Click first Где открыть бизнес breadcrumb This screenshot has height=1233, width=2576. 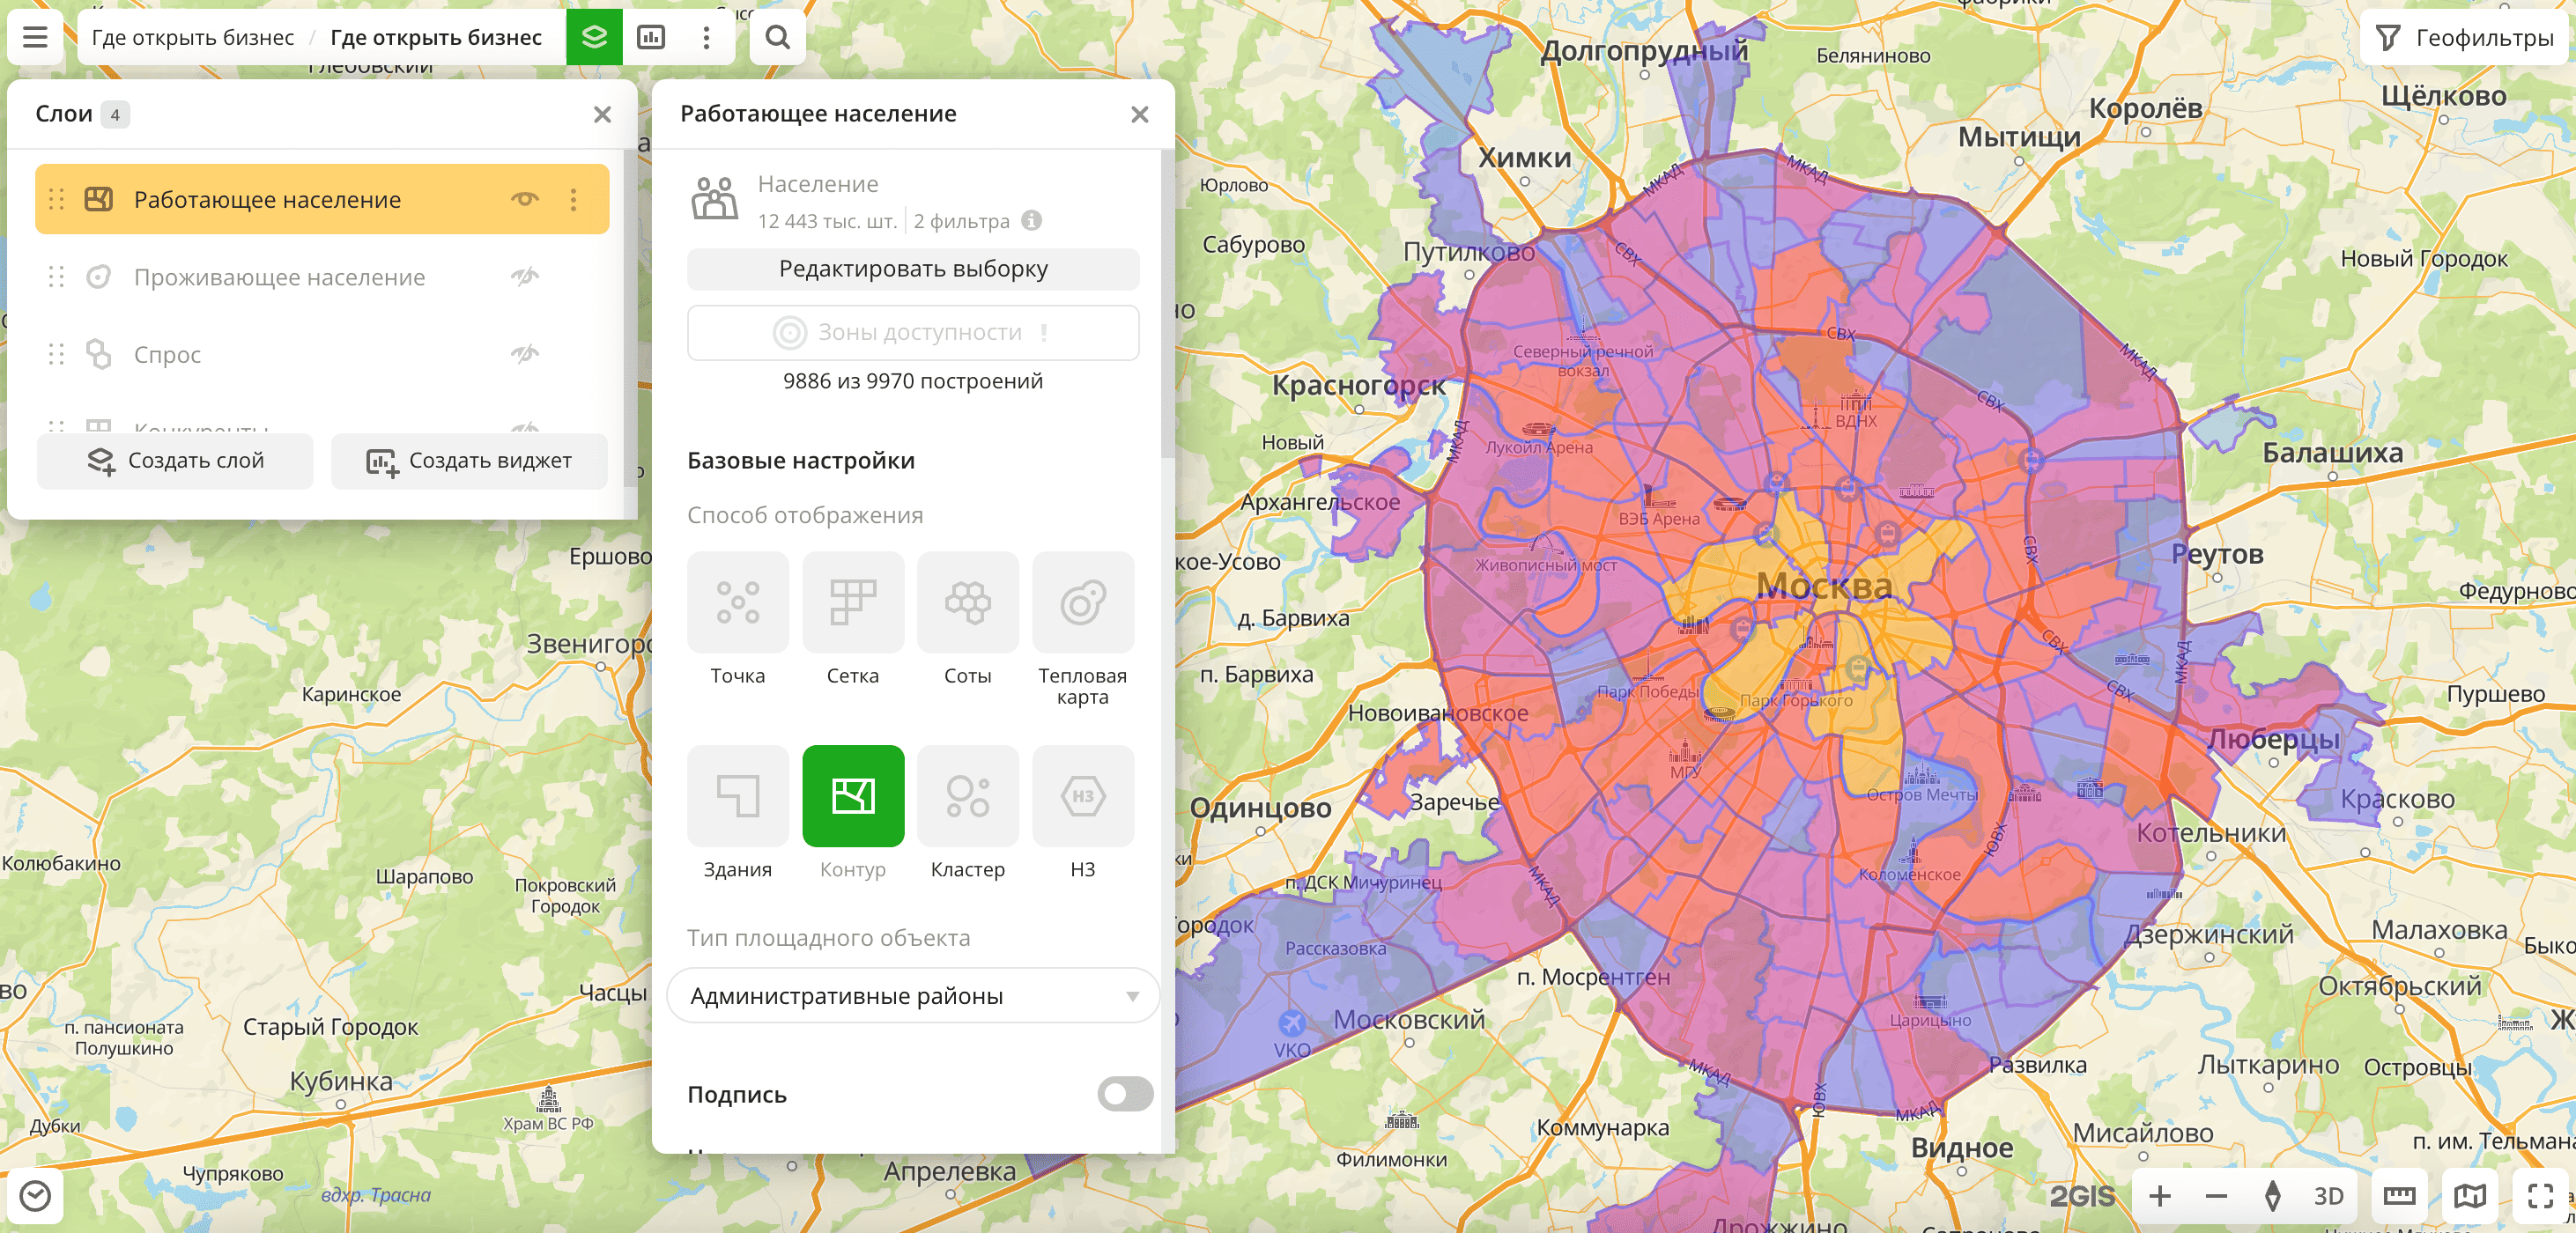(x=193, y=37)
